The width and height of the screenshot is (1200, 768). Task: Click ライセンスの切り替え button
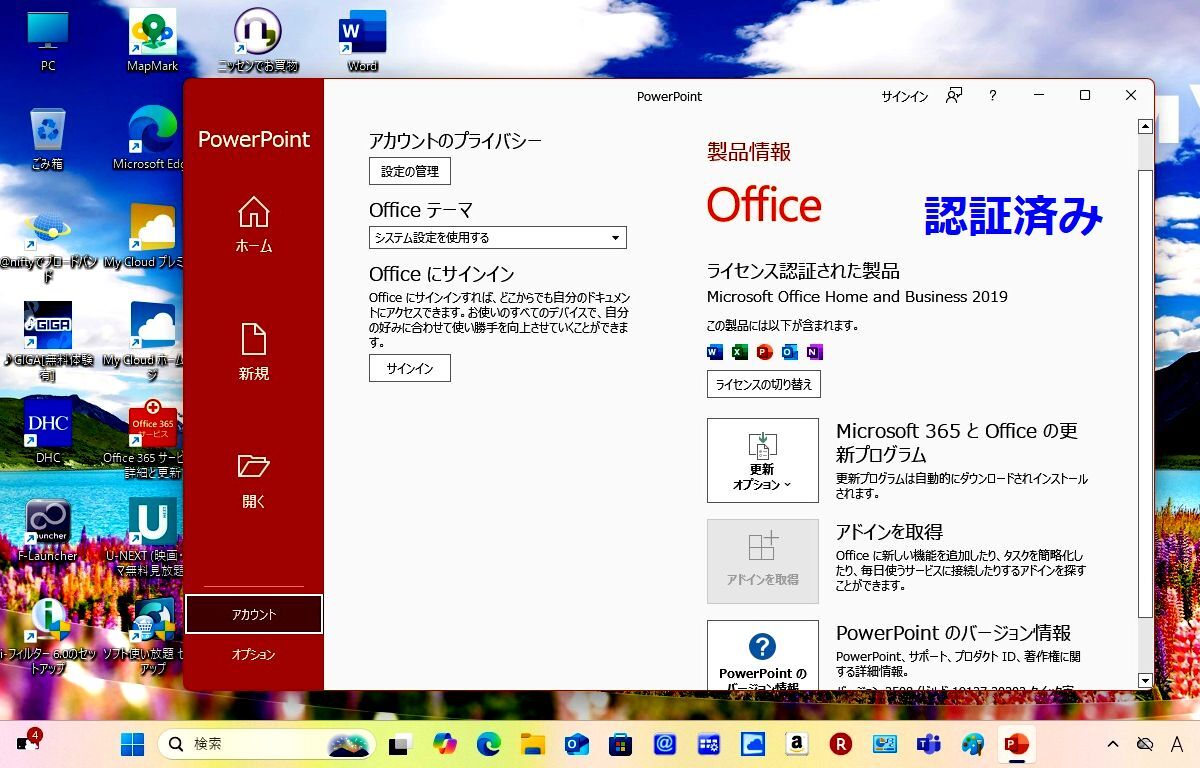coord(762,384)
